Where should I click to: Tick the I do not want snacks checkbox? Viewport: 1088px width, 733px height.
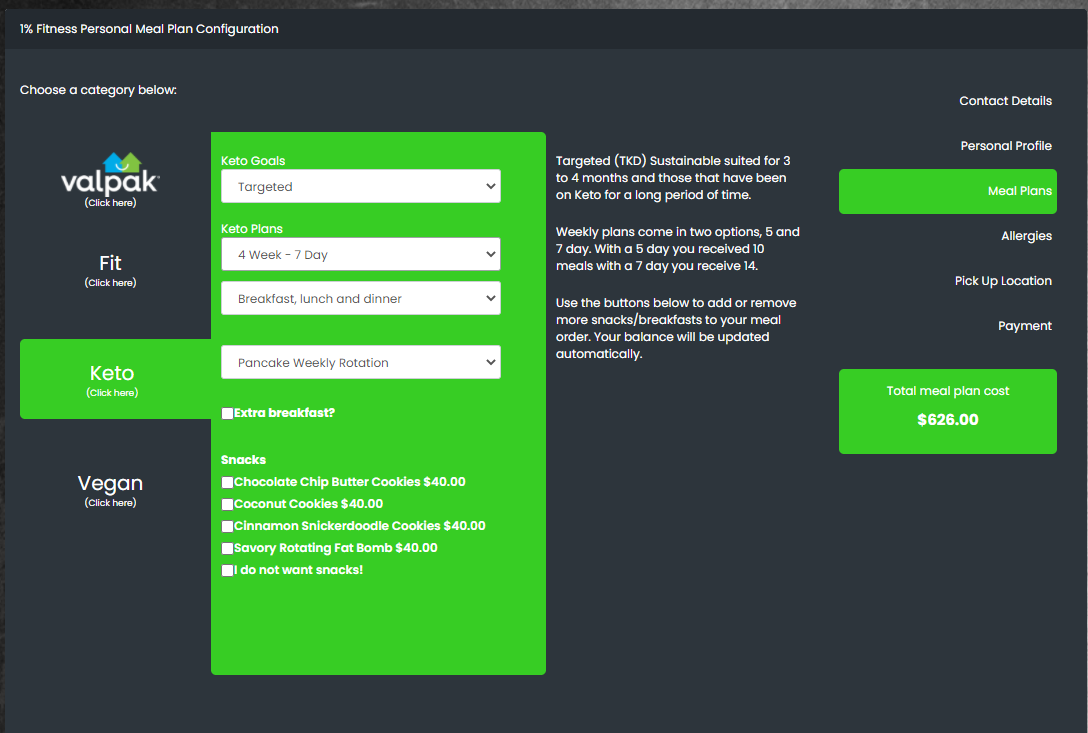coord(228,571)
